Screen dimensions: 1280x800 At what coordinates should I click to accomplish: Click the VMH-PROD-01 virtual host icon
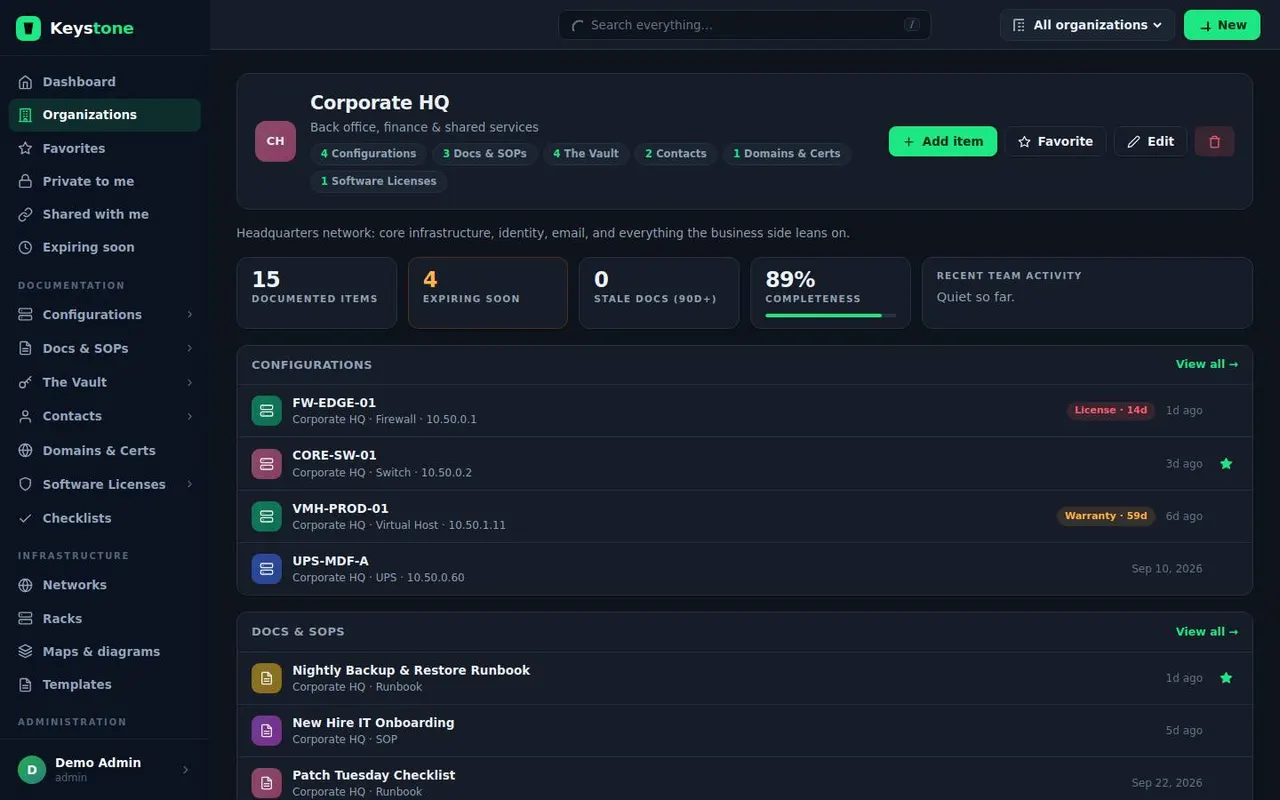tap(266, 516)
